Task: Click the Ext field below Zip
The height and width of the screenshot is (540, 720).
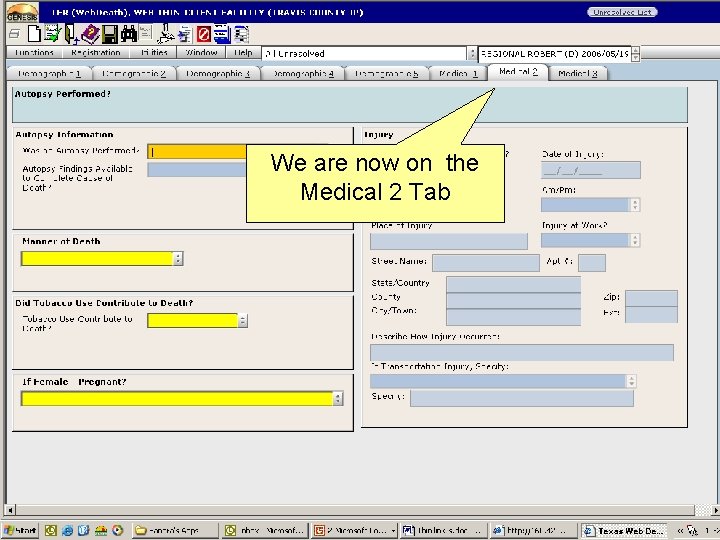Action: pos(651,315)
